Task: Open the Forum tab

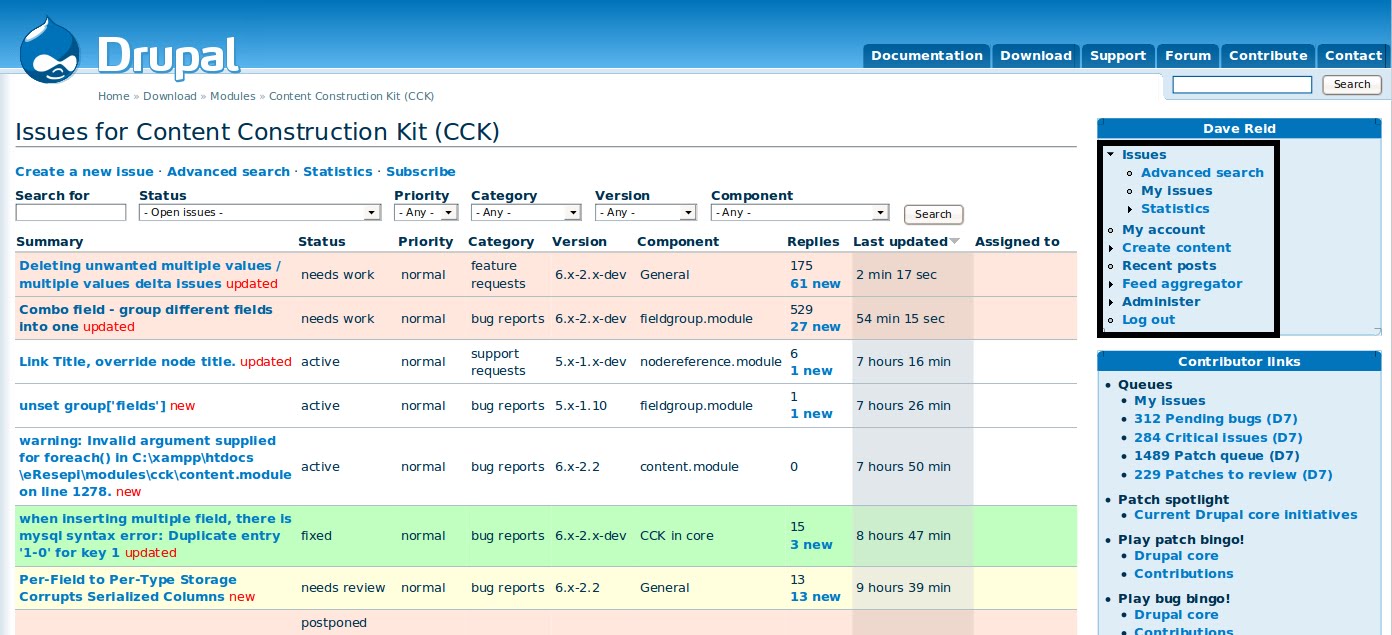Action: (1188, 56)
